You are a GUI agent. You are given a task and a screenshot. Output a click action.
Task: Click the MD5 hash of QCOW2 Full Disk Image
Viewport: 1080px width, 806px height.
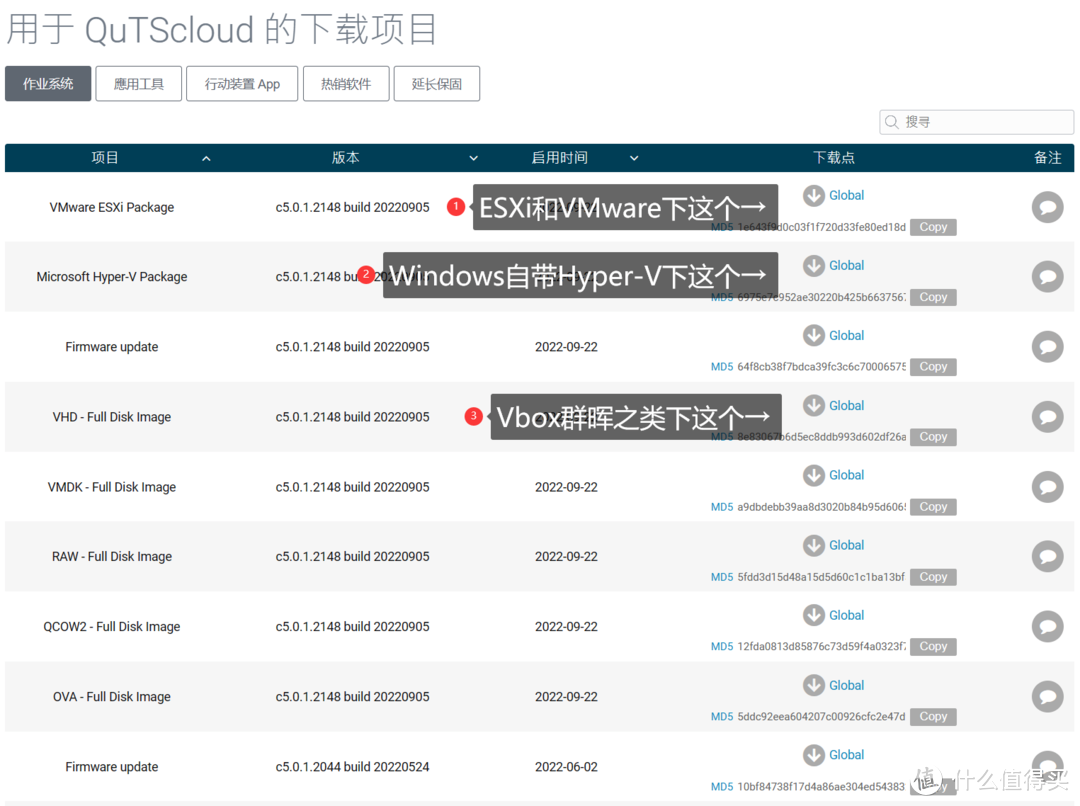pyautogui.click(x=821, y=646)
